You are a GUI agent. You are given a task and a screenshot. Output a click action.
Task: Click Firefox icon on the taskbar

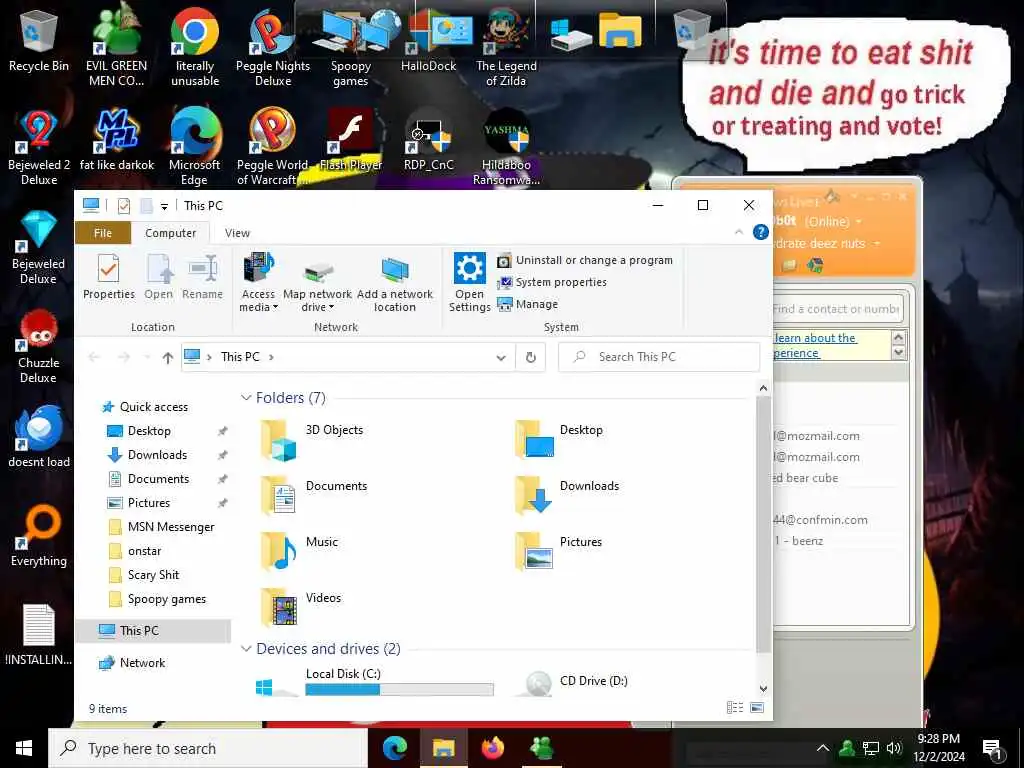[x=493, y=748]
